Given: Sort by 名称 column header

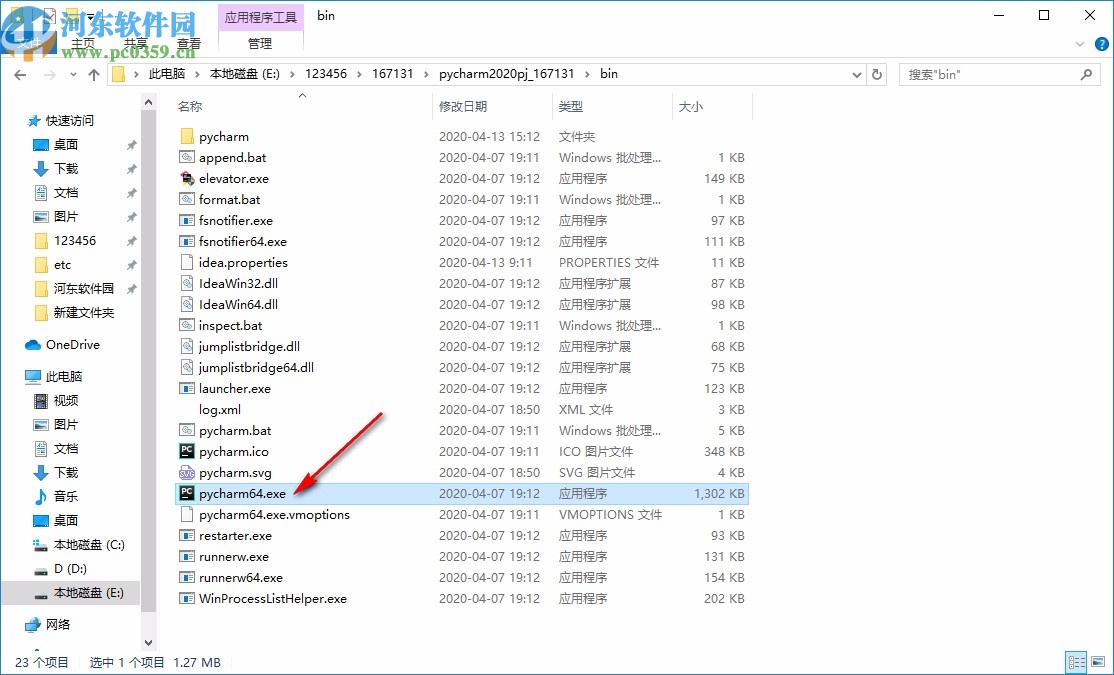Looking at the screenshot, I should (x=190, y=106).
